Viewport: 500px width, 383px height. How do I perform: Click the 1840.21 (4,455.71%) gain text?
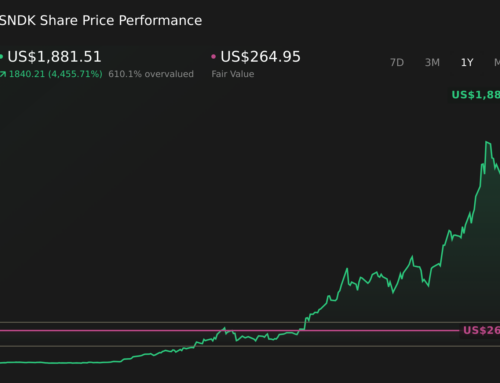[56, 74]
